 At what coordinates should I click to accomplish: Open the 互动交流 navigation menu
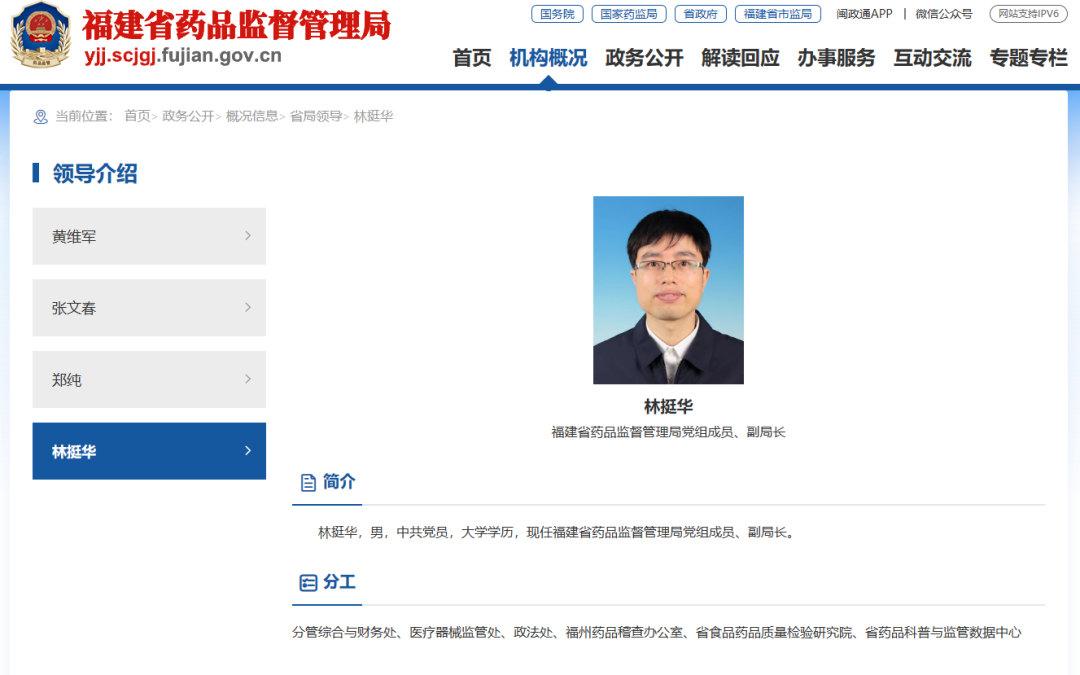click(x=933, y=58)
